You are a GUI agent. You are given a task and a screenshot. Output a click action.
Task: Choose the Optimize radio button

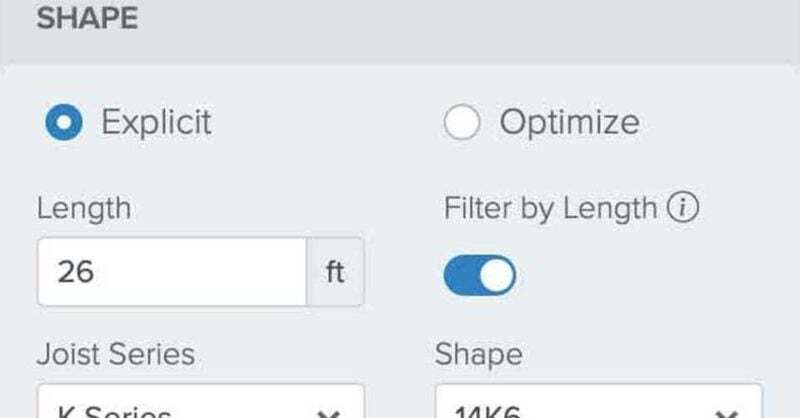tap(462, 123)
